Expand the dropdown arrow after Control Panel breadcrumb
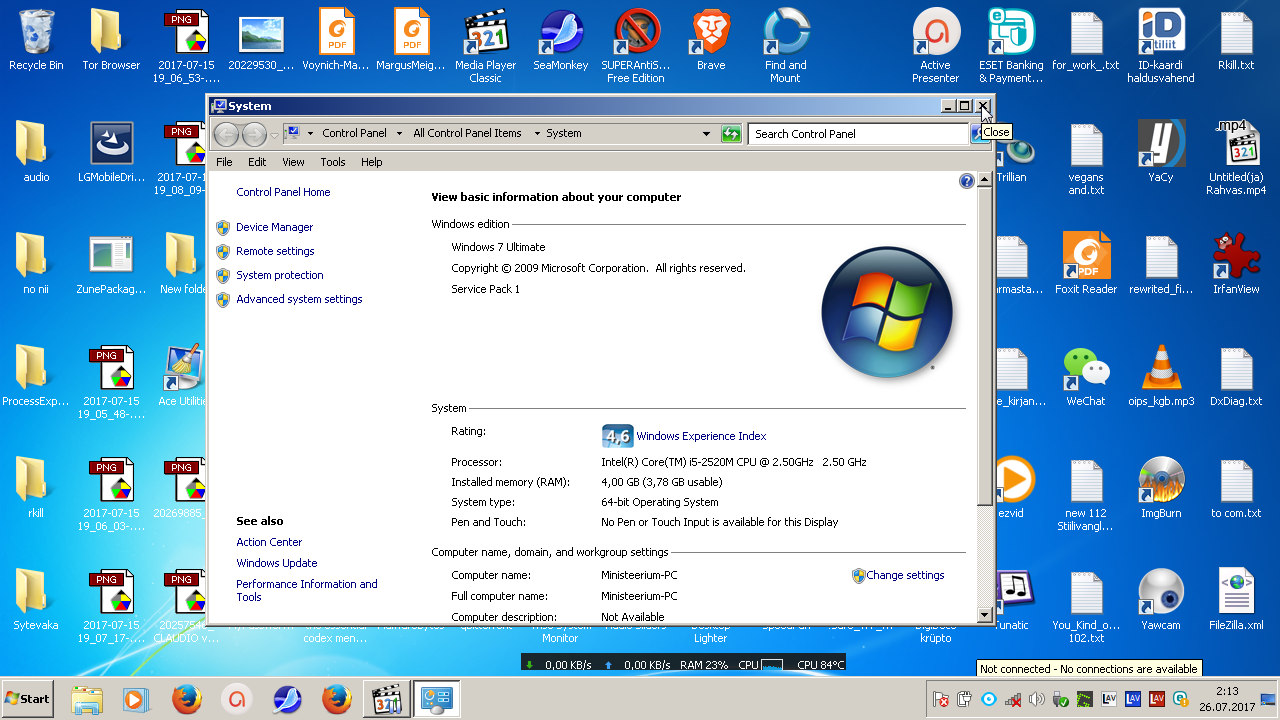 [x=399, y=134]
